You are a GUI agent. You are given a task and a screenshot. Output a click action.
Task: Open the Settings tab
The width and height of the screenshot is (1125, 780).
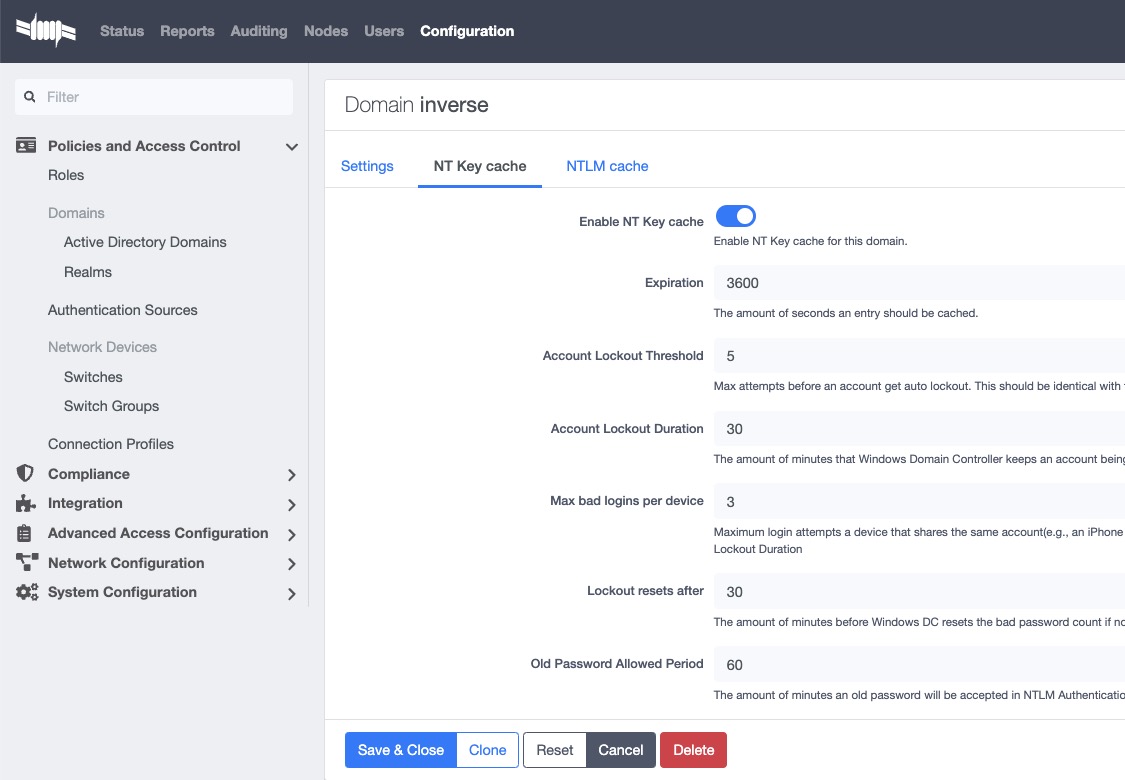coord(367,166)
